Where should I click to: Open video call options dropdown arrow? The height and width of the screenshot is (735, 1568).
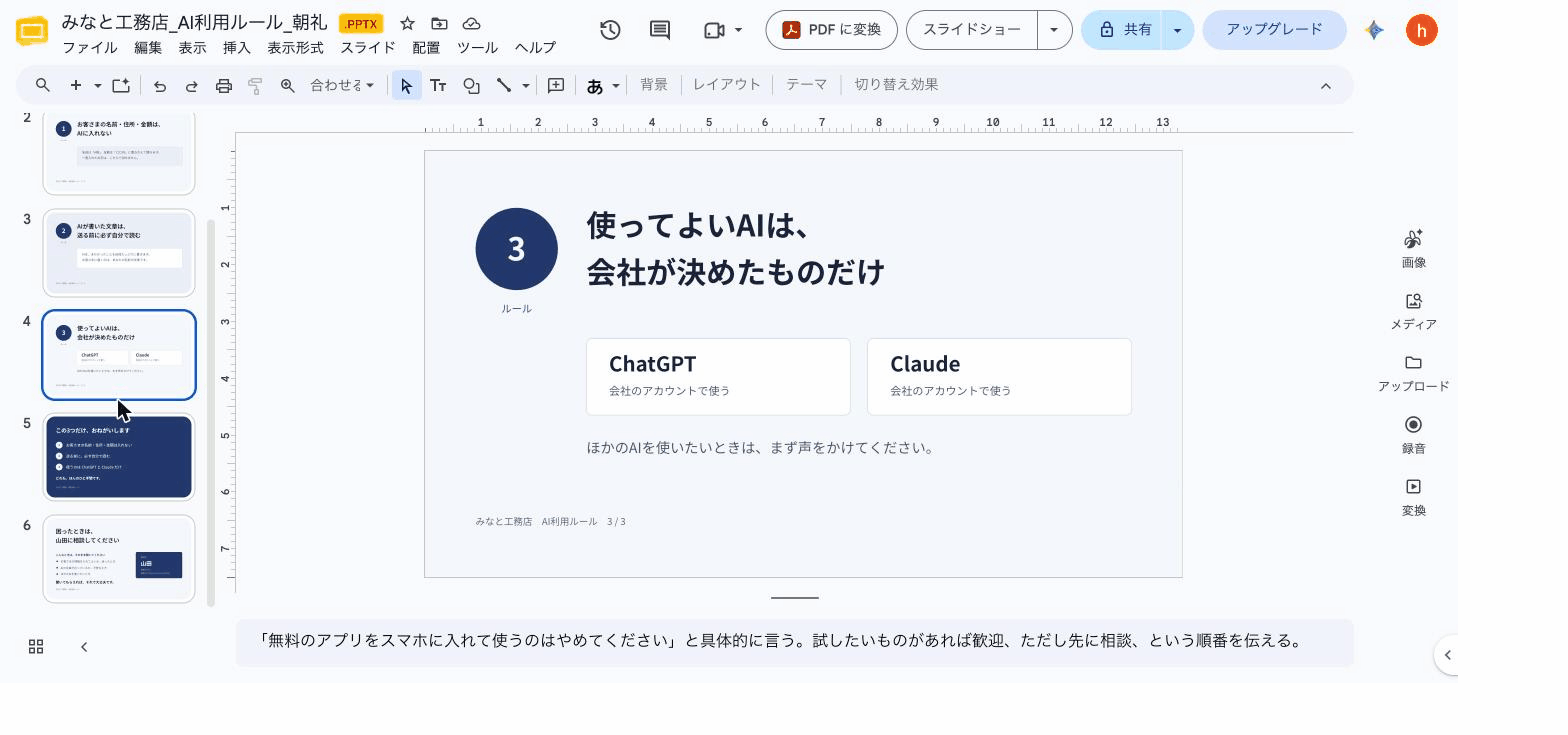(x=738, y=30)
